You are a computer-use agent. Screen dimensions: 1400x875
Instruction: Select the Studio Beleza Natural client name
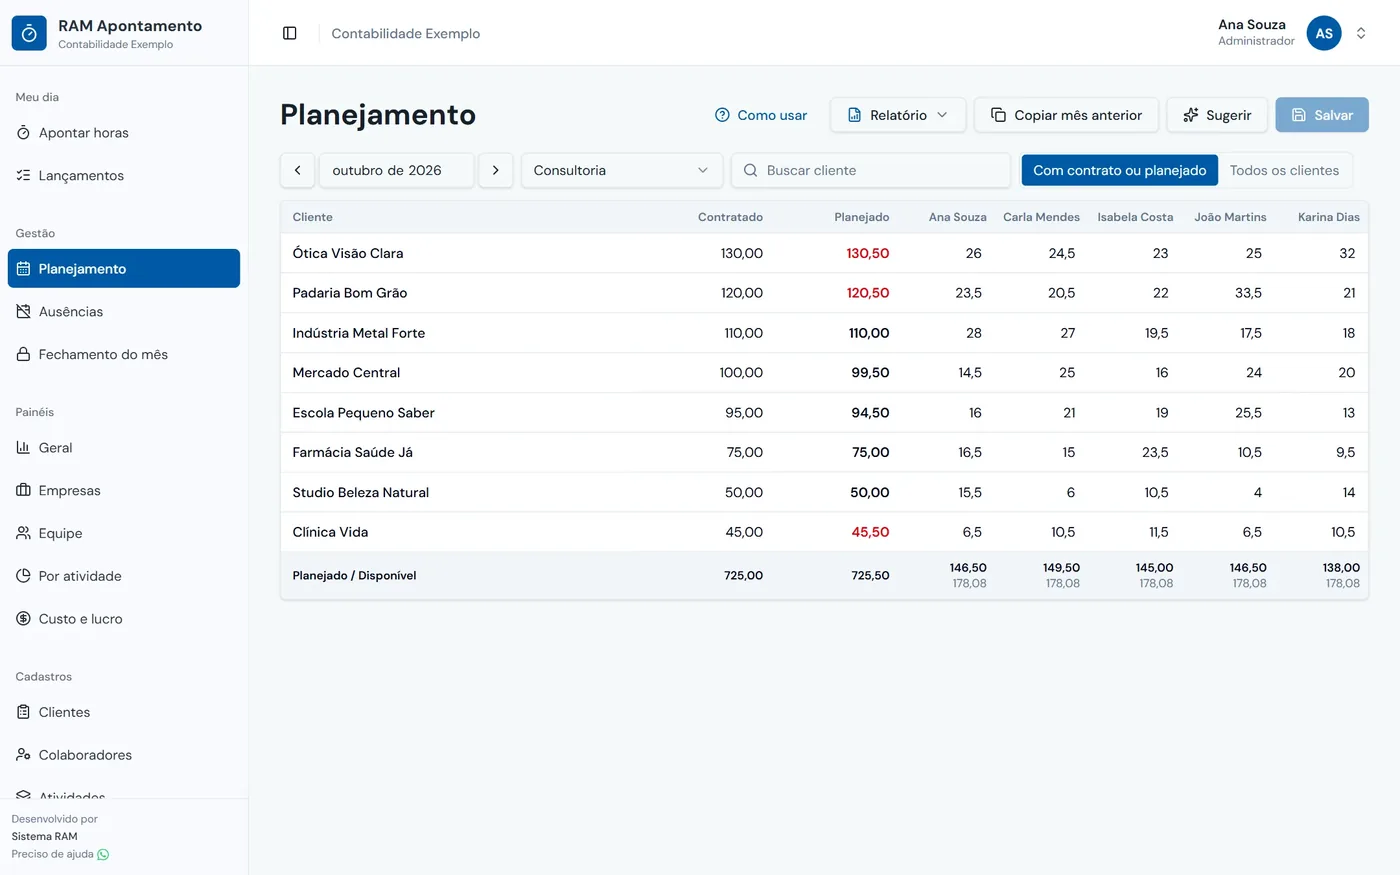point(361,493)
